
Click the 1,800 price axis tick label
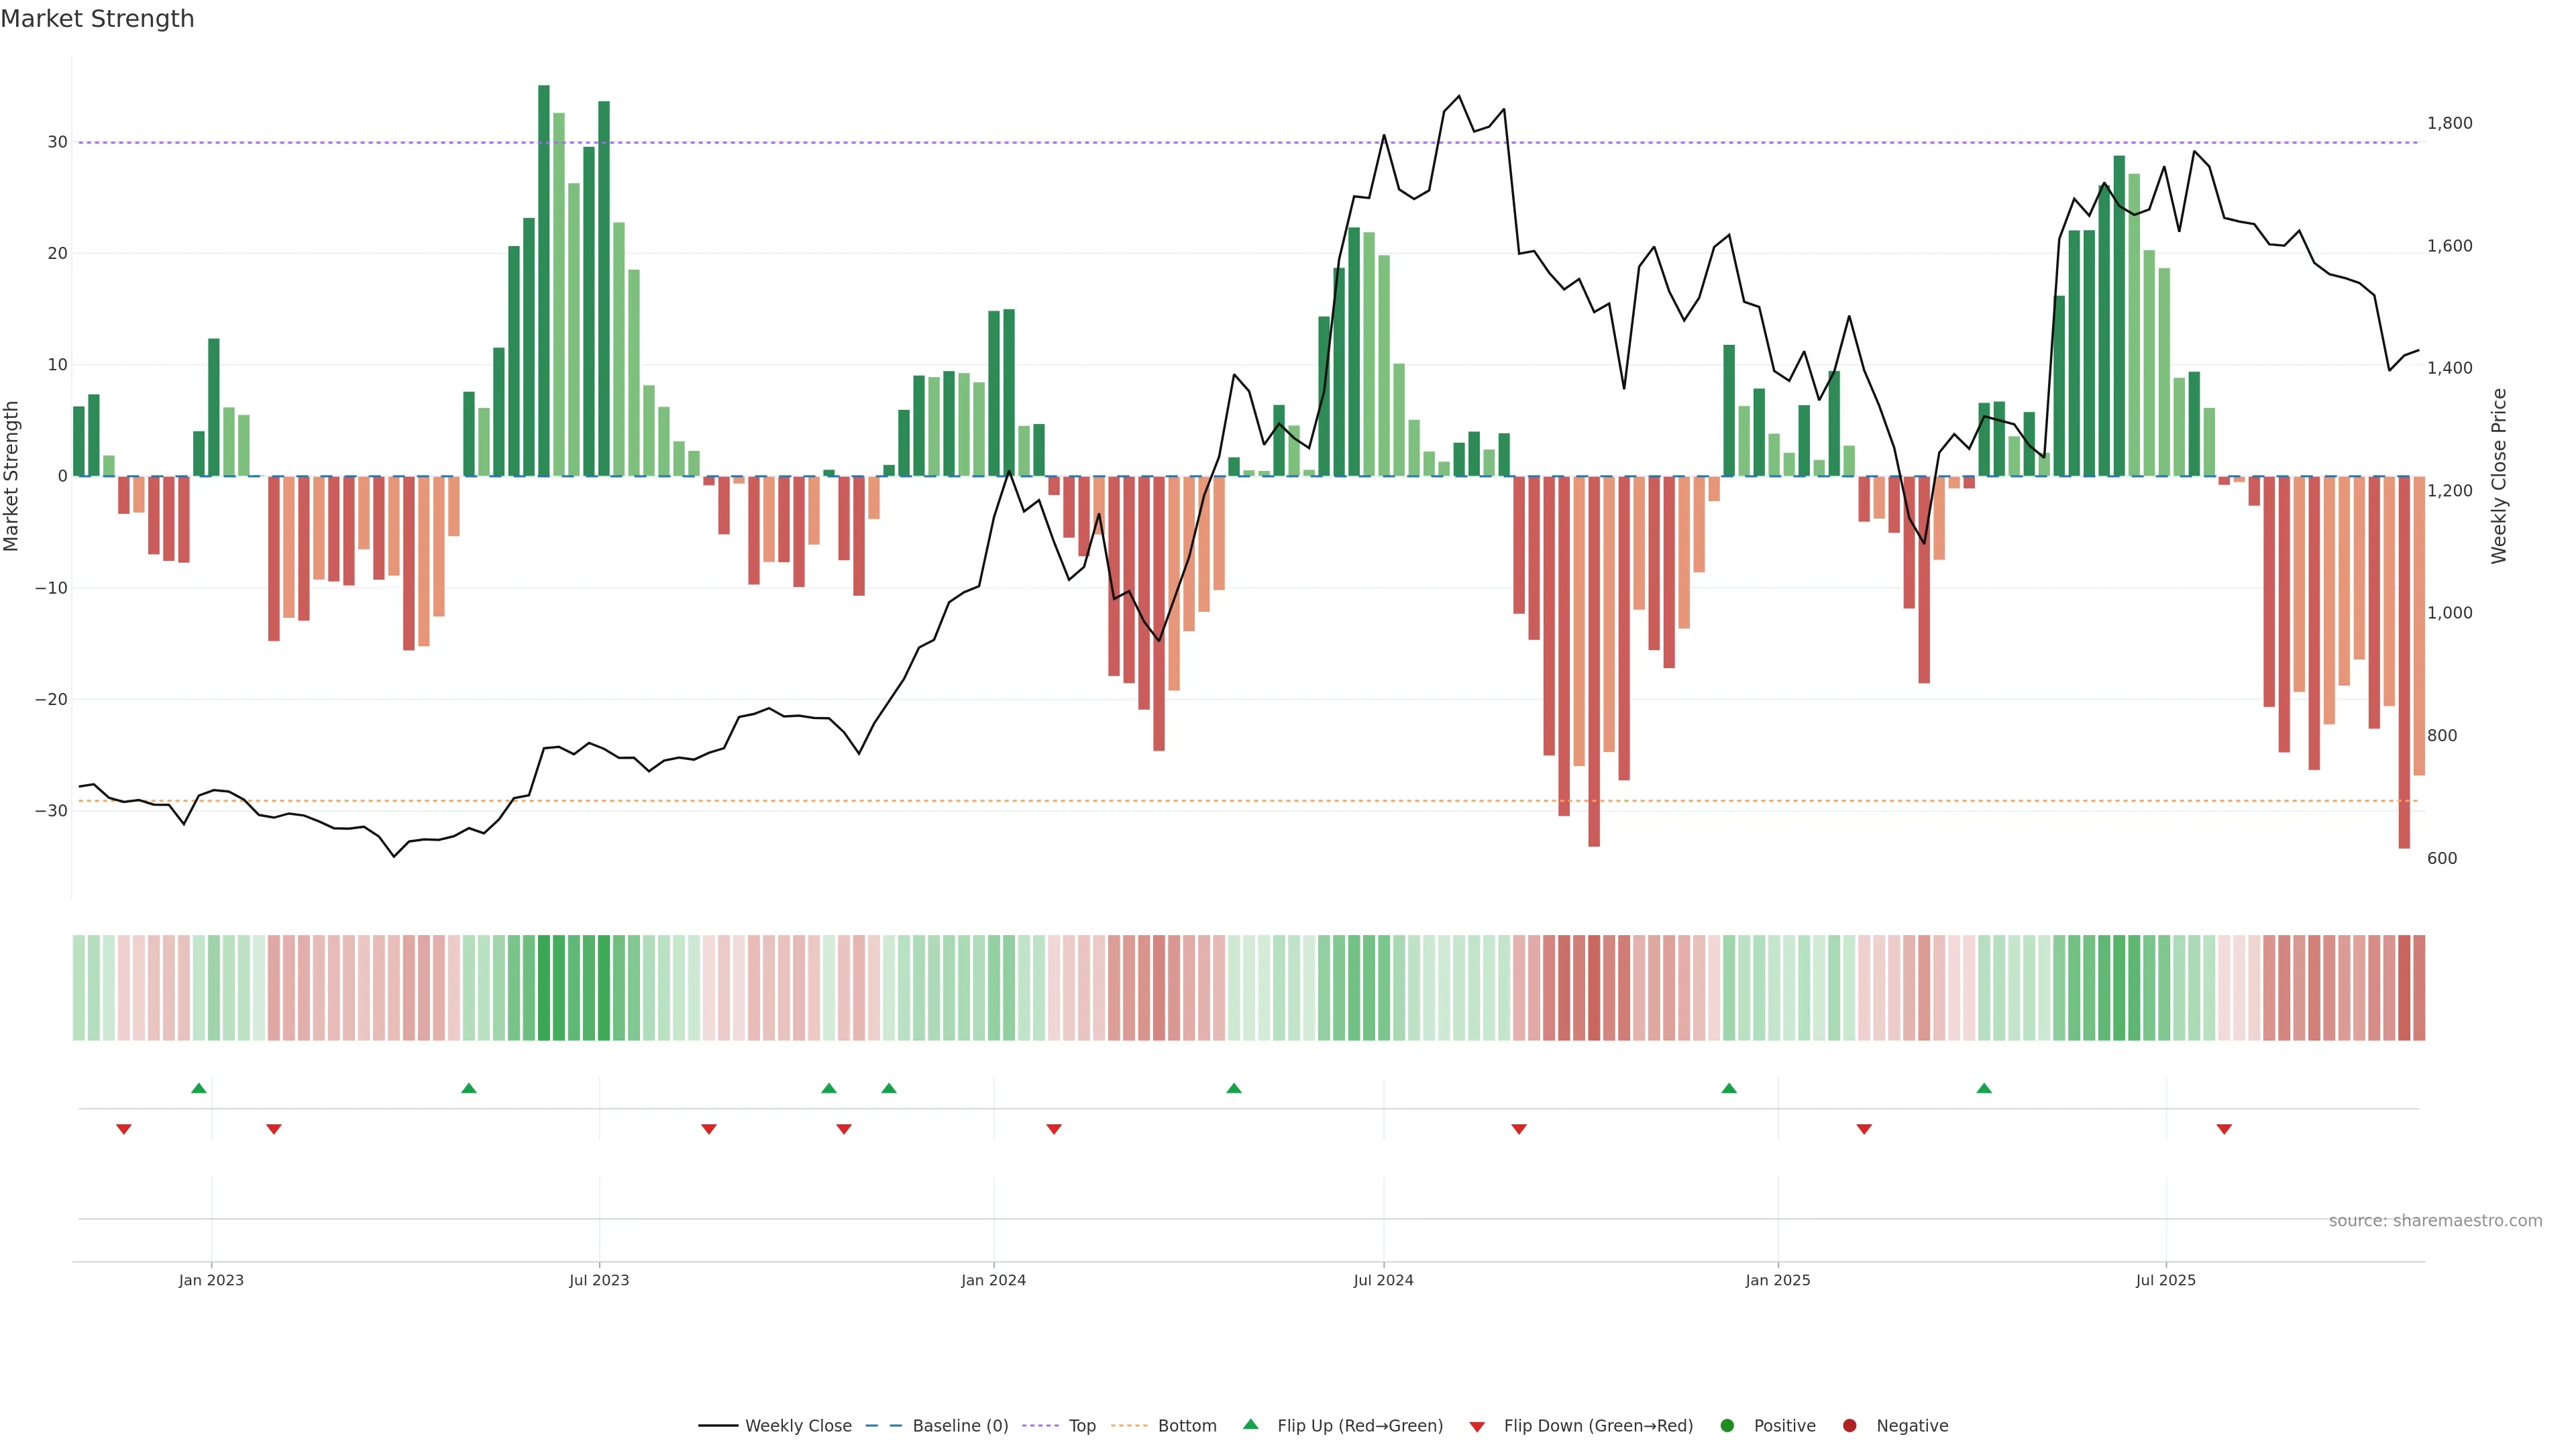[2449, 123]
